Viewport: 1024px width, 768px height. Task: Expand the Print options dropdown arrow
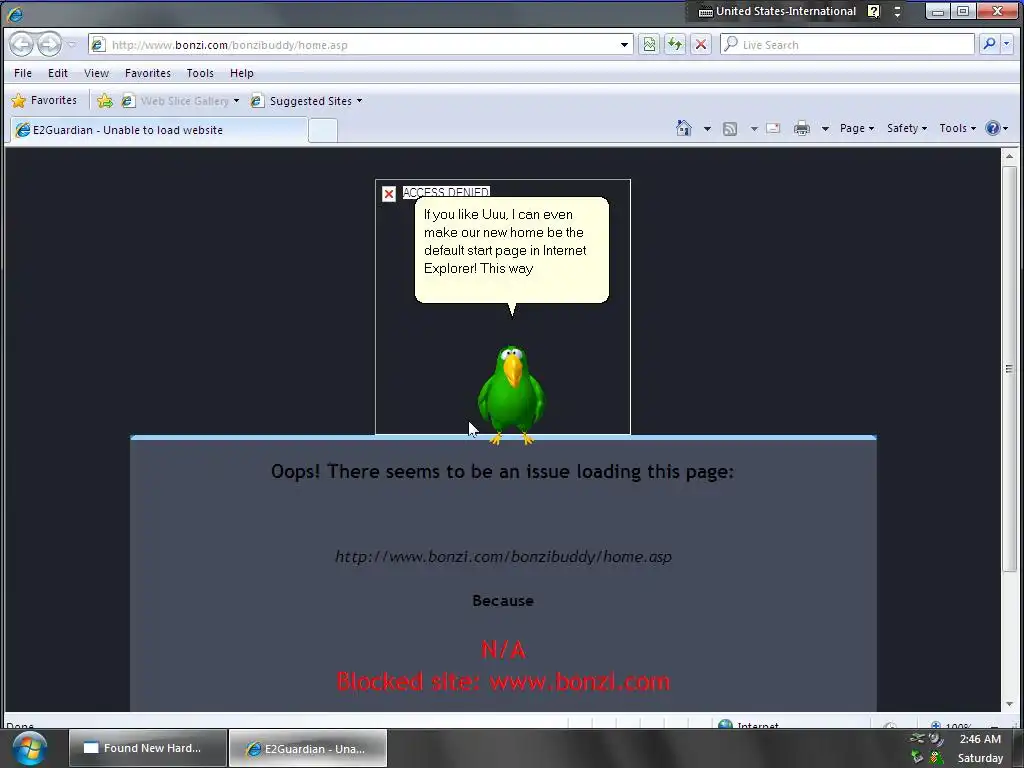pos(825,129)
